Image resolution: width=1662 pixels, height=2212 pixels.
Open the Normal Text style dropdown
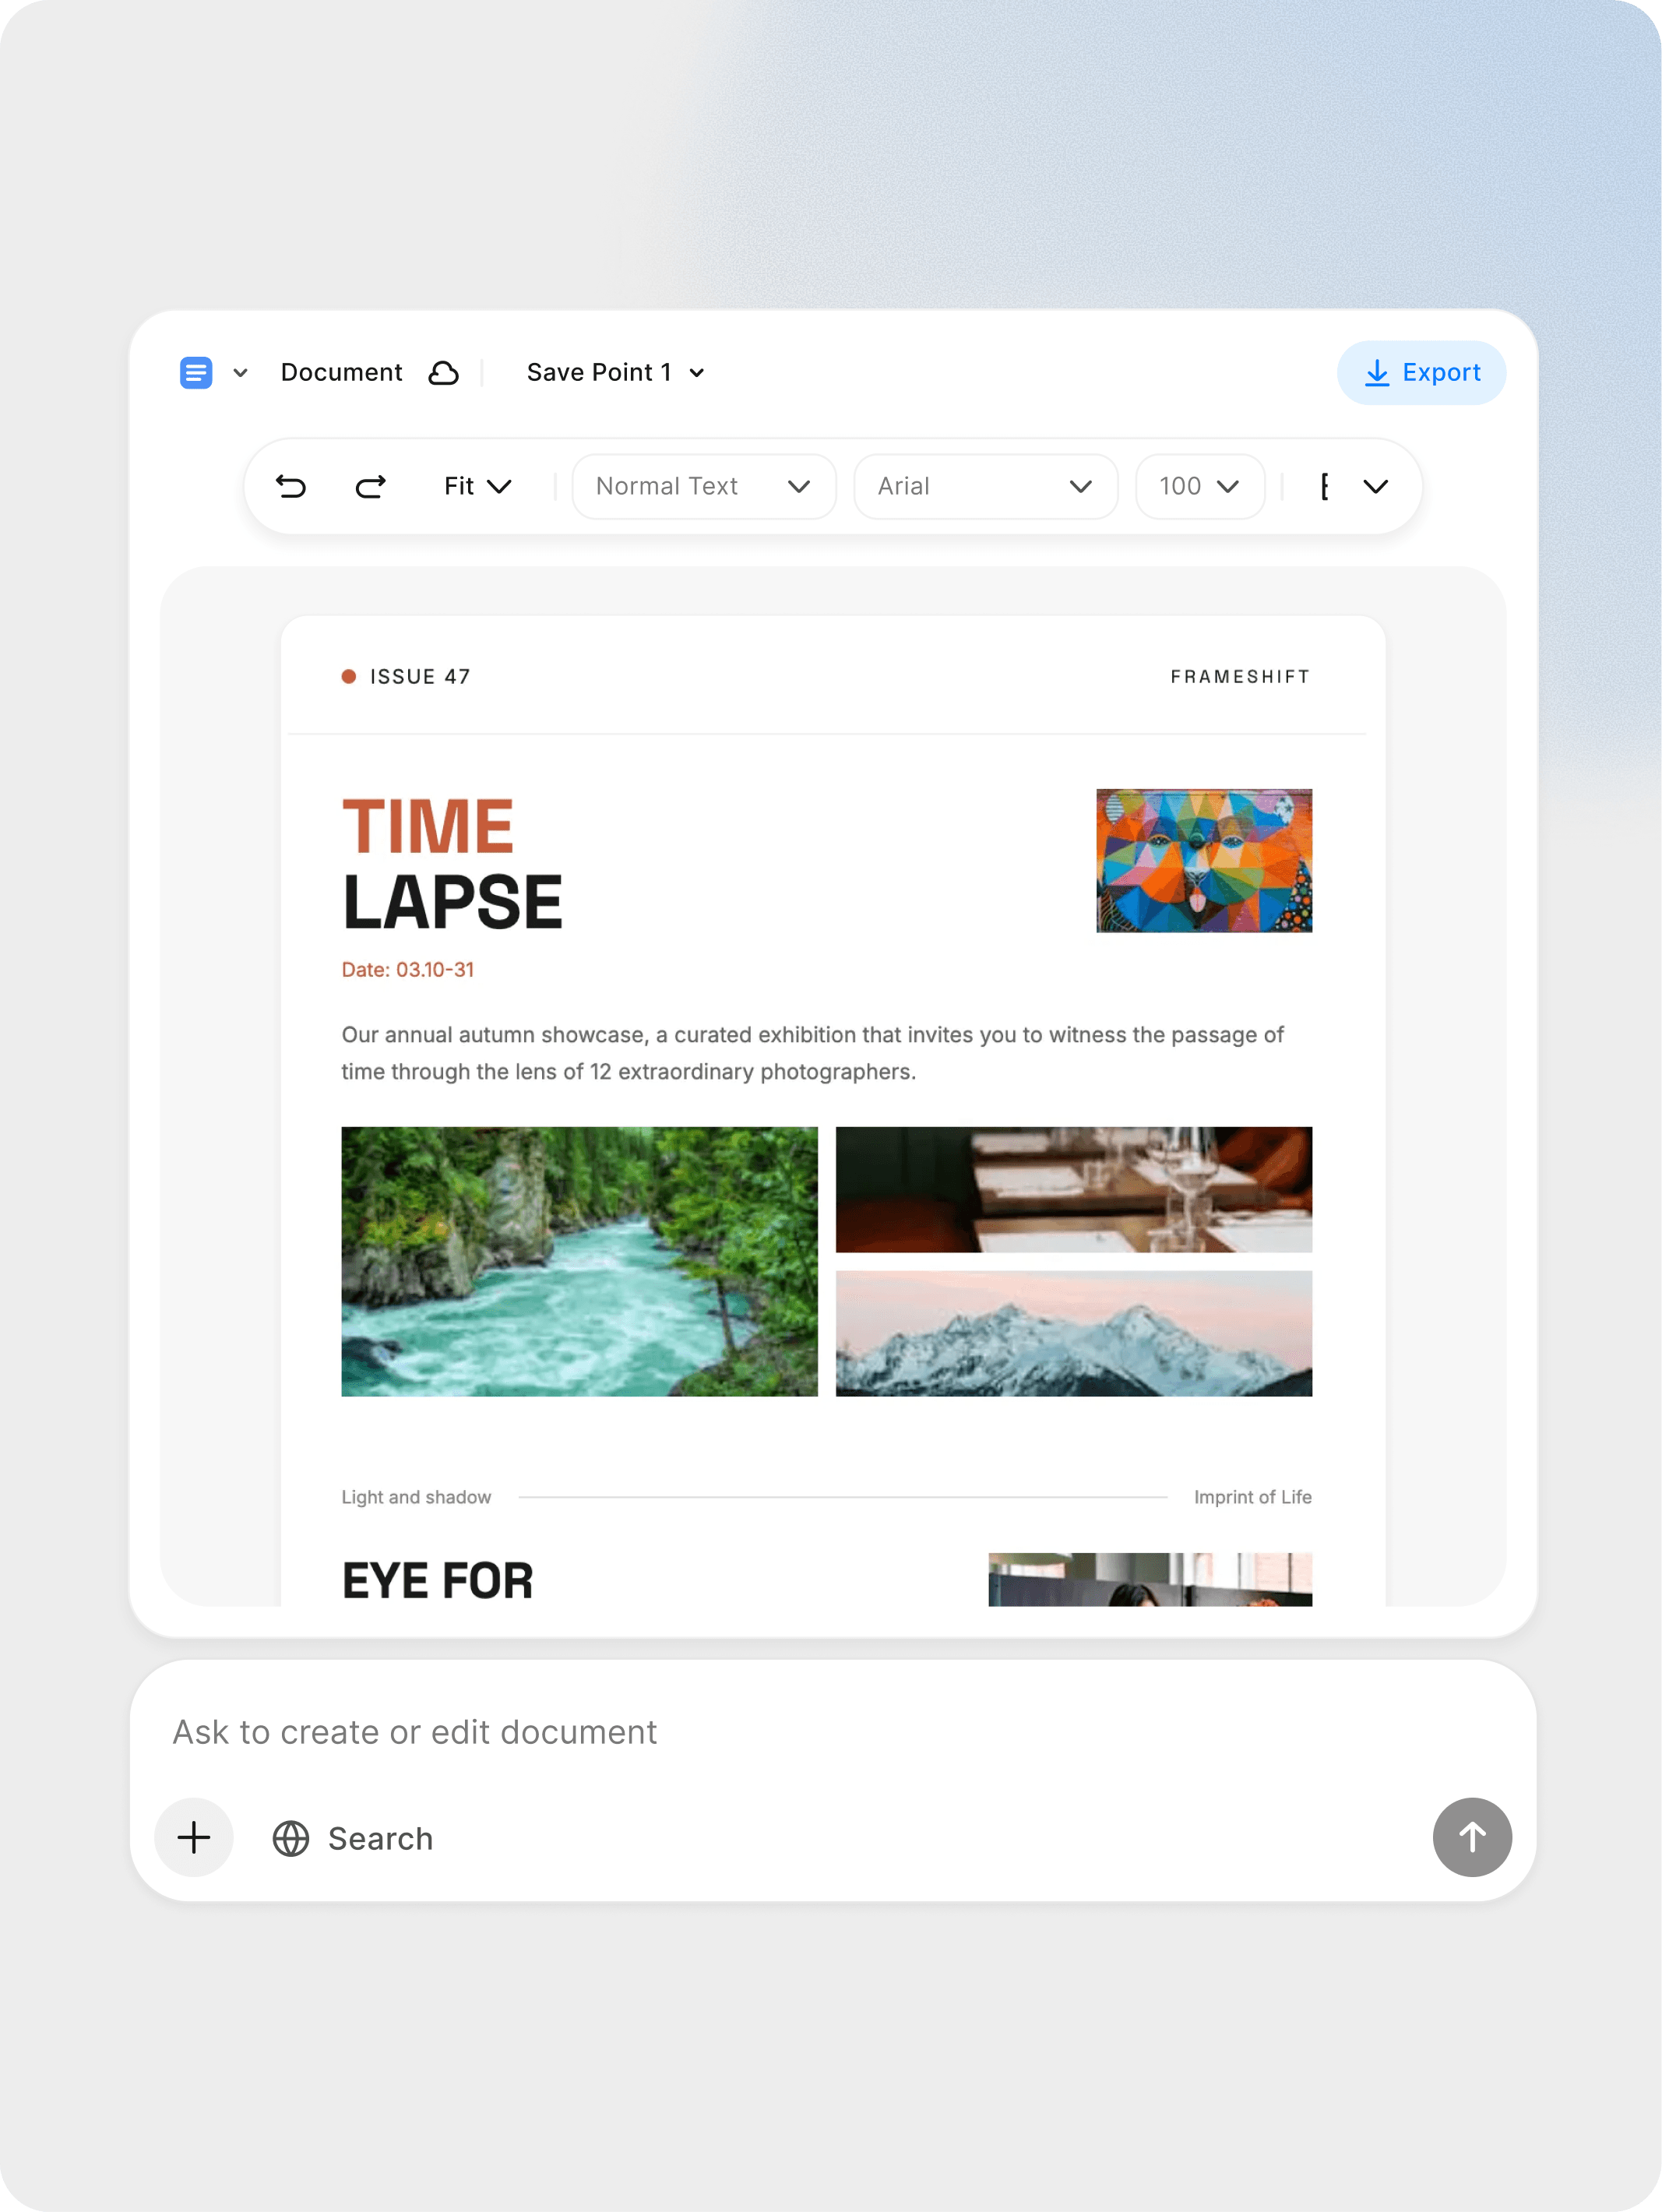pyautogui.click(x=703, y=487)
